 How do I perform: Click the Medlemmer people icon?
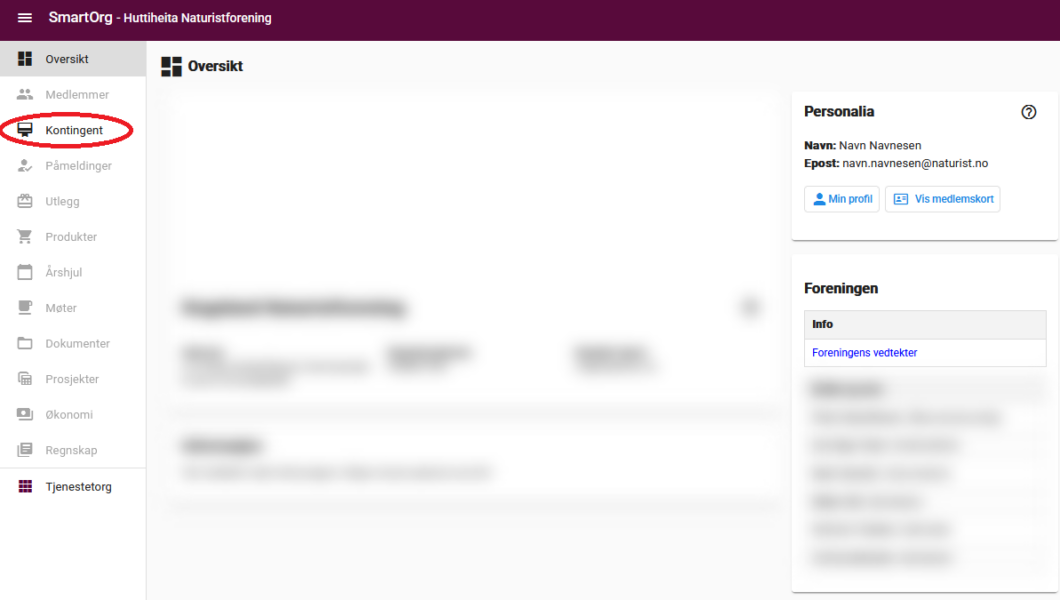pos(25,95)
